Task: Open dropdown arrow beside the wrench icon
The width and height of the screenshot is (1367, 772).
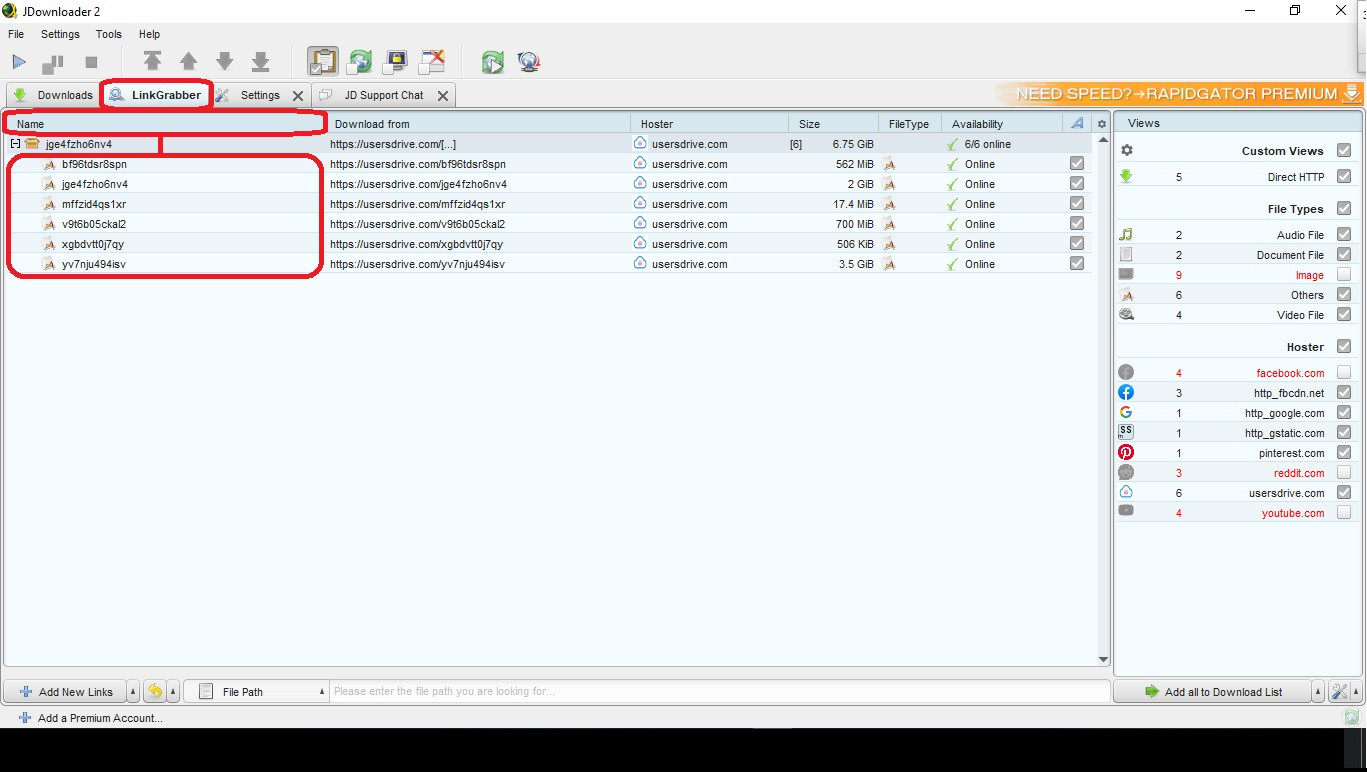Action: pos(1356,691)
